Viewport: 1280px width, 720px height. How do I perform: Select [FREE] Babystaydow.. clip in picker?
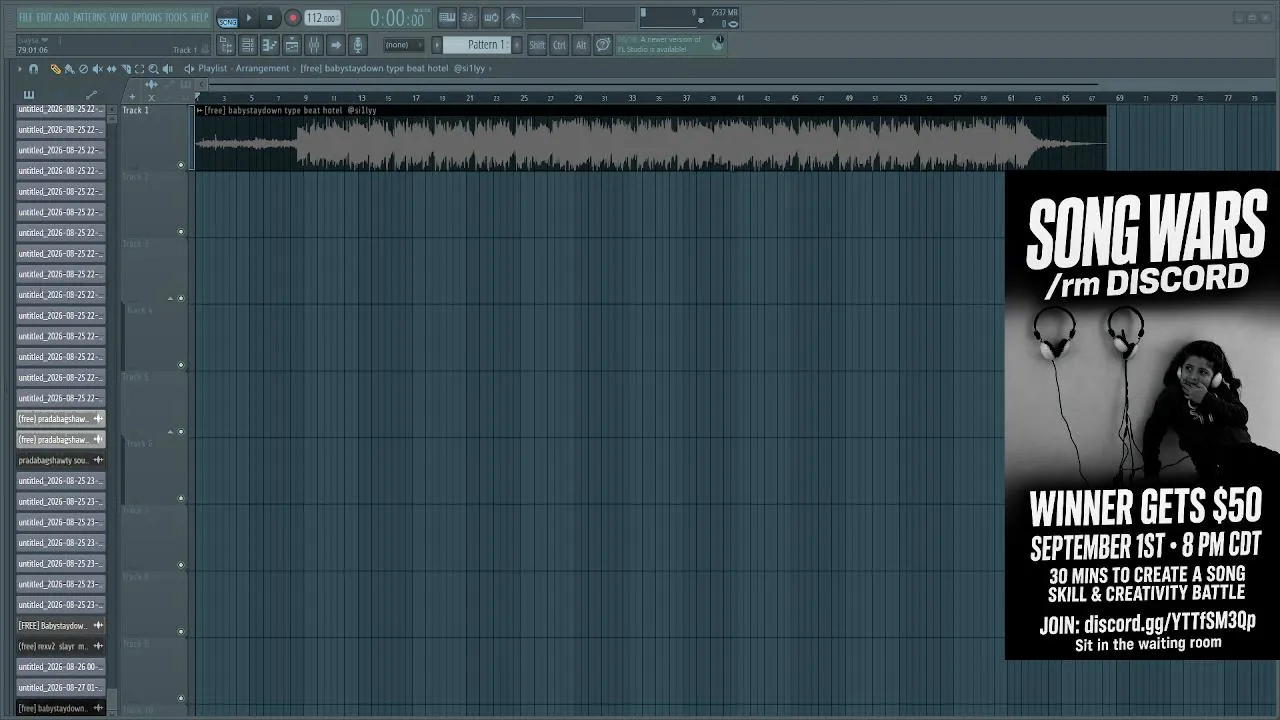61,626
